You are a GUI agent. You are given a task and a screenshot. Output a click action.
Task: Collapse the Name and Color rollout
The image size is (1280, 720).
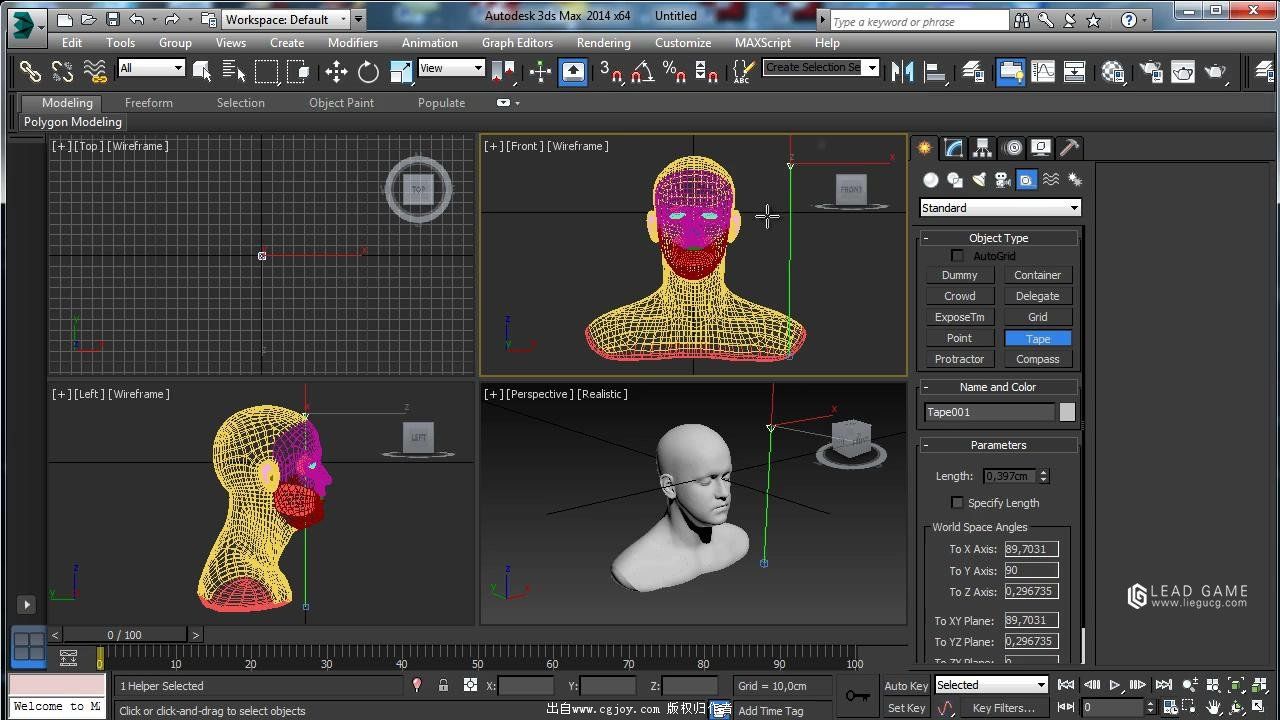point(998,387)
